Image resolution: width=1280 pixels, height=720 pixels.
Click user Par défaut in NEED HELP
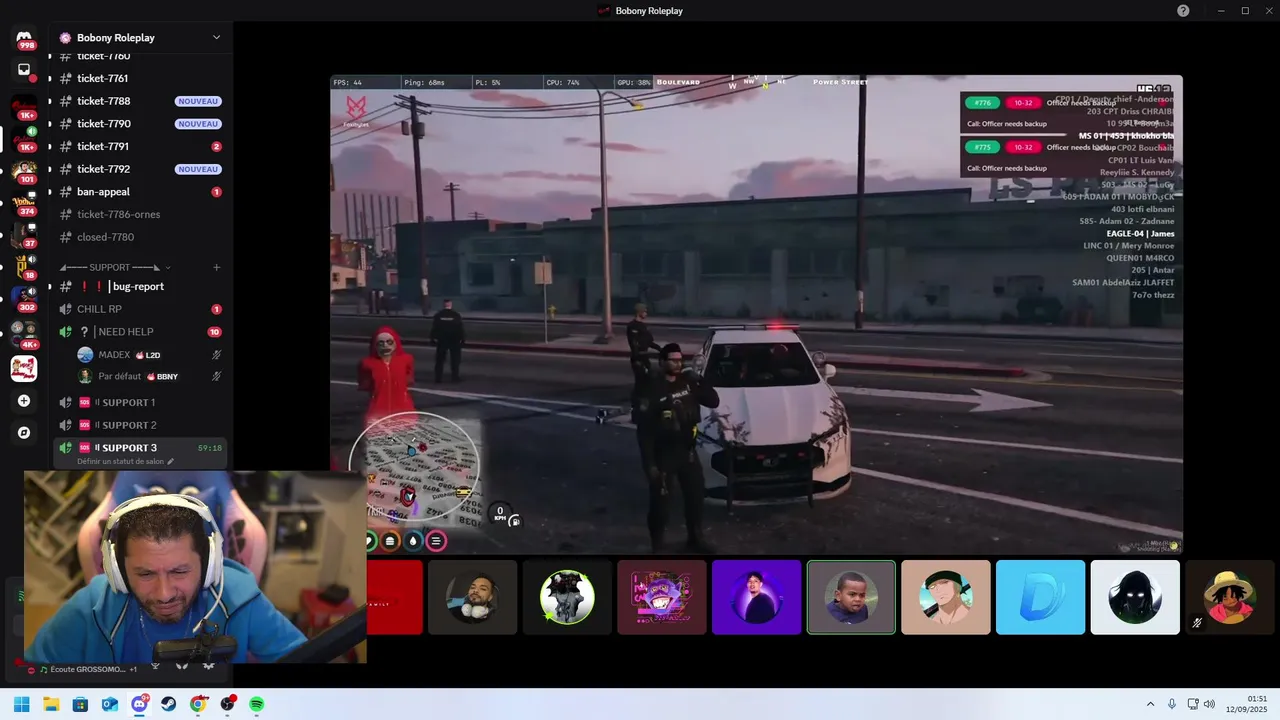[150, 377]
